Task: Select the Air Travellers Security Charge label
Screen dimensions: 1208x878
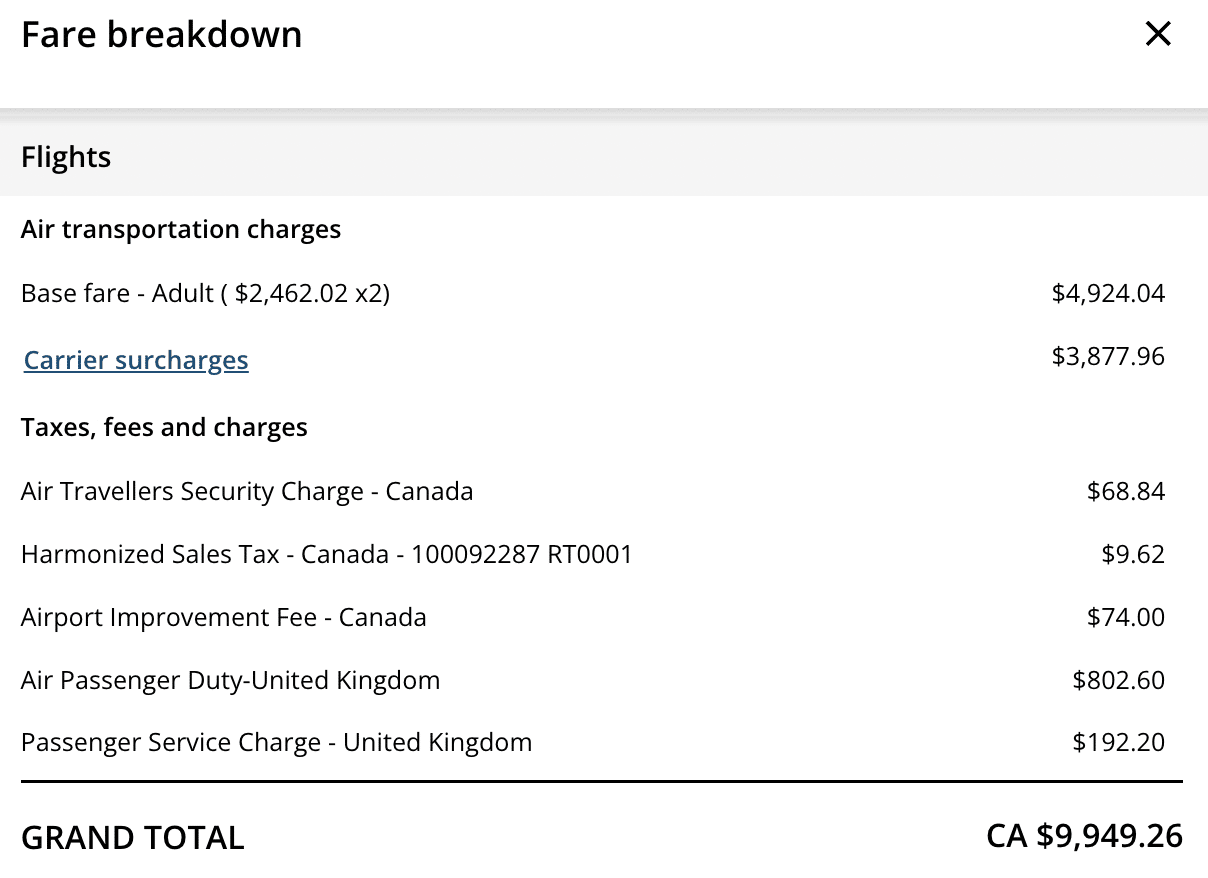Action: 247,491
